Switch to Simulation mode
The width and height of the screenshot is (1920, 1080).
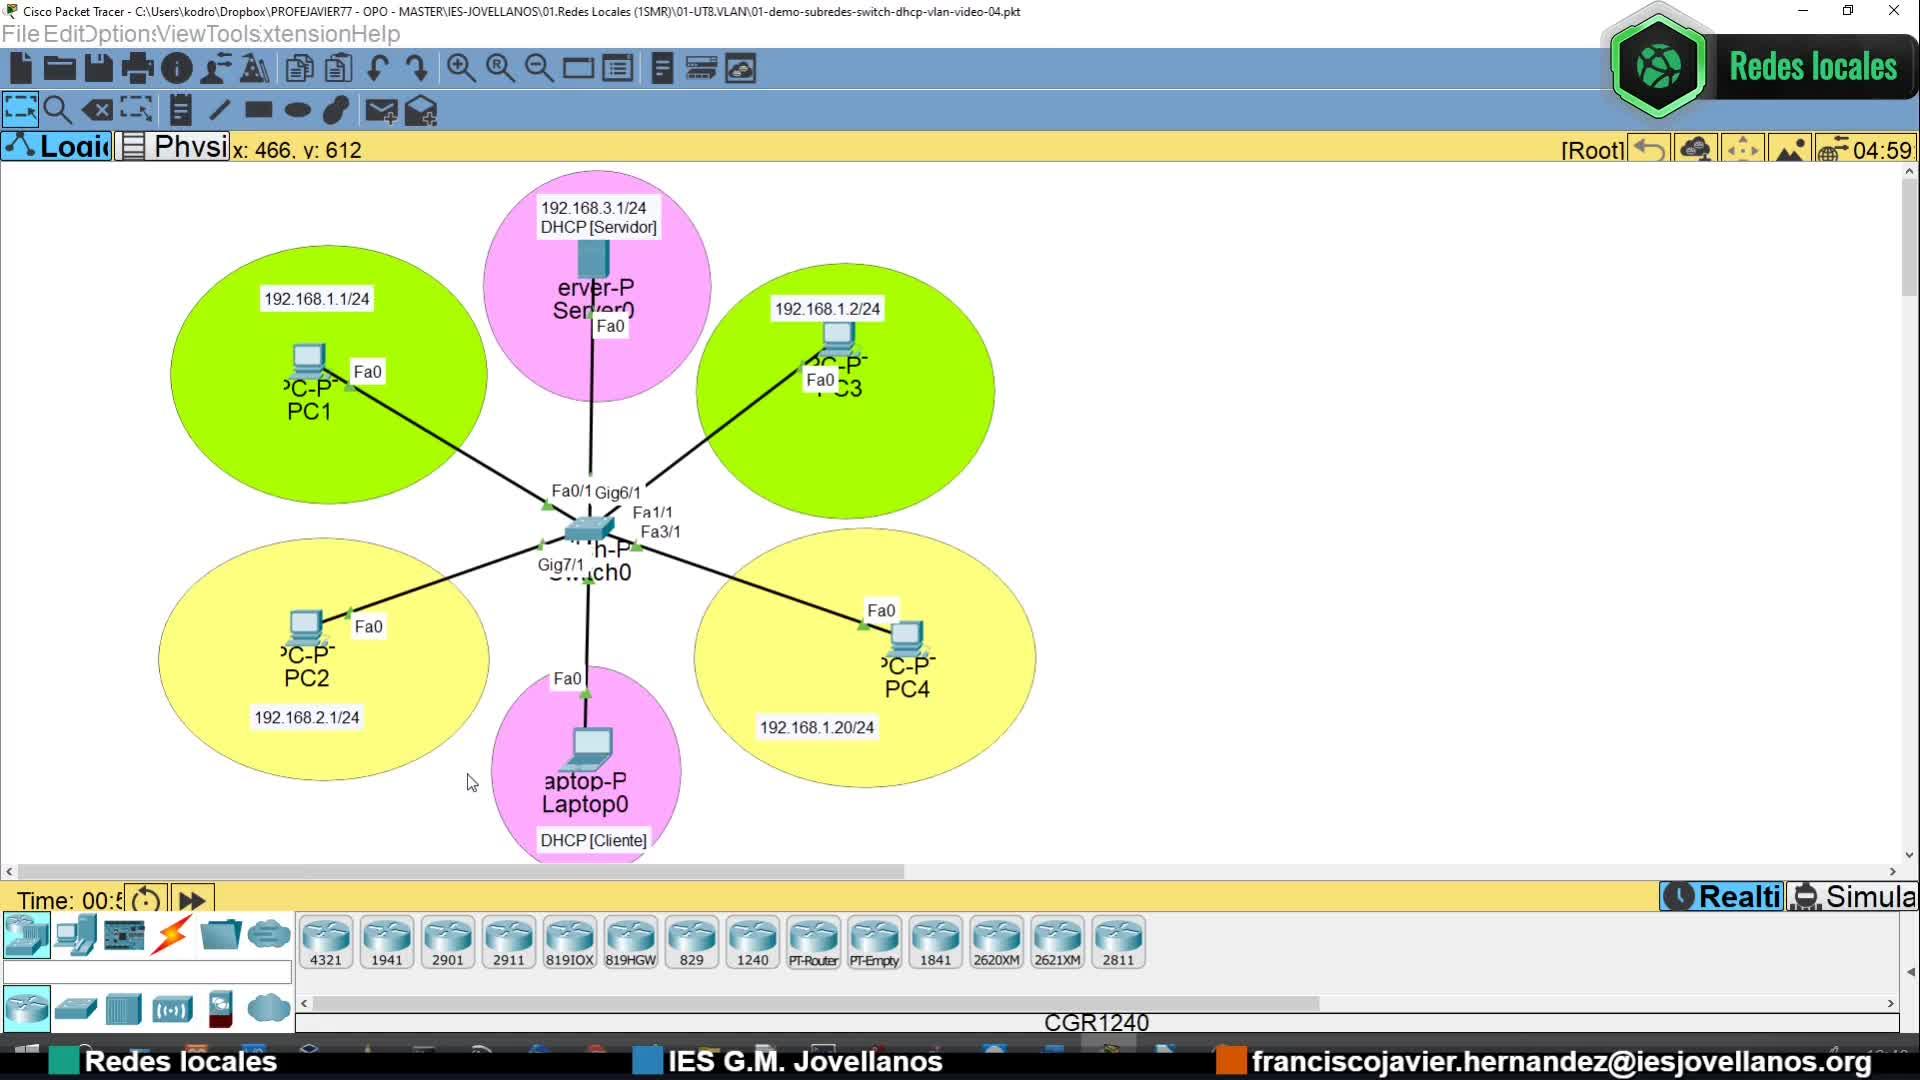pyautogui.click(x=1853, y=897)
